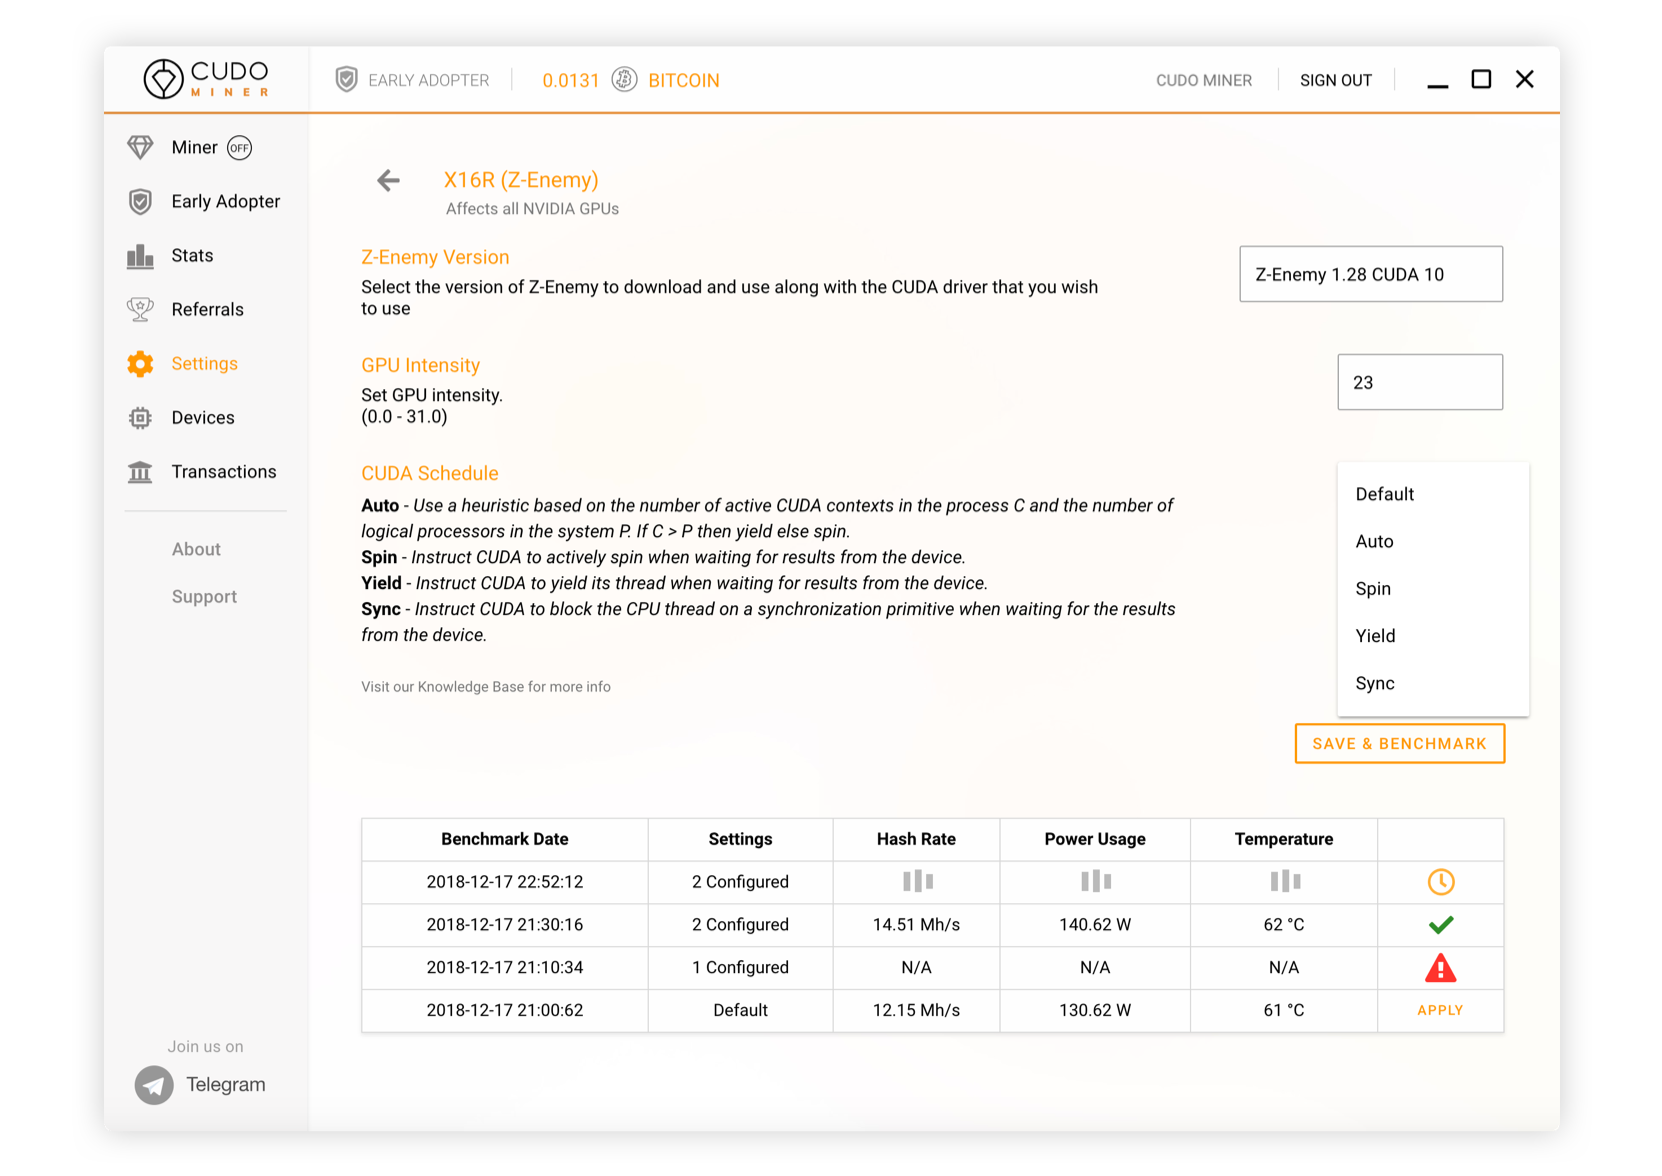This screenshot has height=1176, width=1662.
Task: Open the Miner sidebar page
Action: tap(194, 148)
